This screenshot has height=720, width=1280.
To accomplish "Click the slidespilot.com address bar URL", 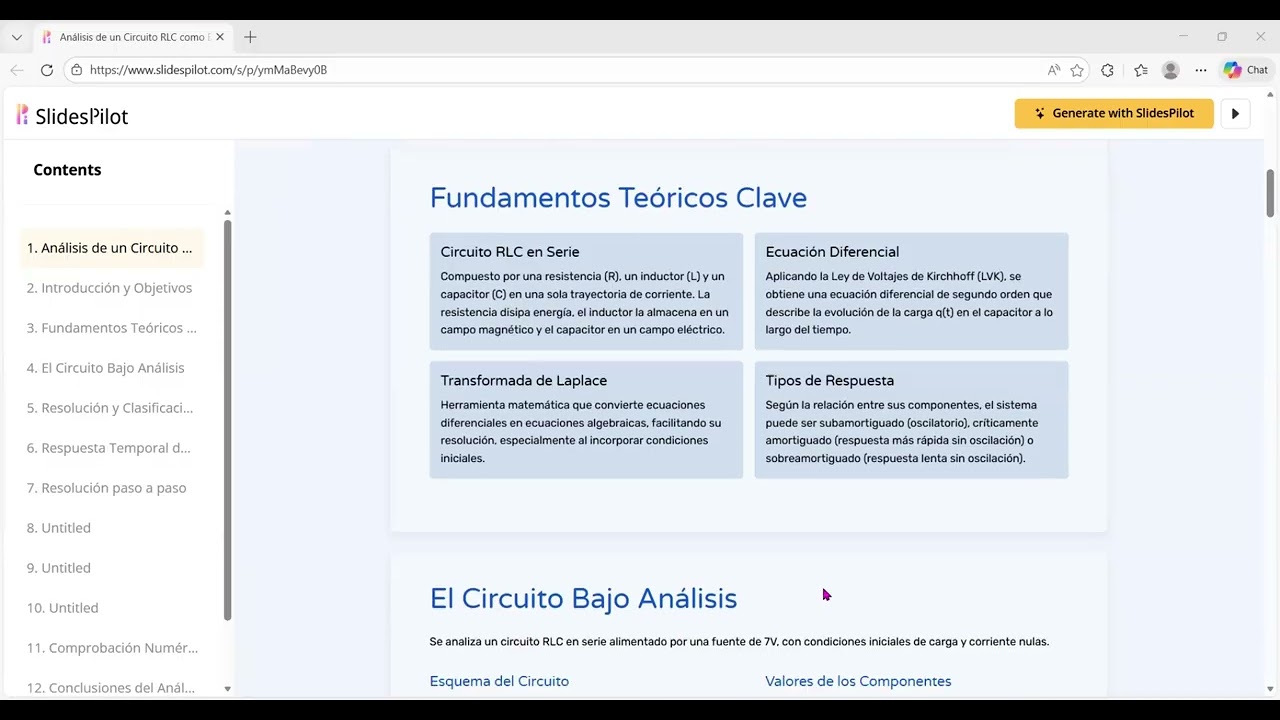I will 208,70.
